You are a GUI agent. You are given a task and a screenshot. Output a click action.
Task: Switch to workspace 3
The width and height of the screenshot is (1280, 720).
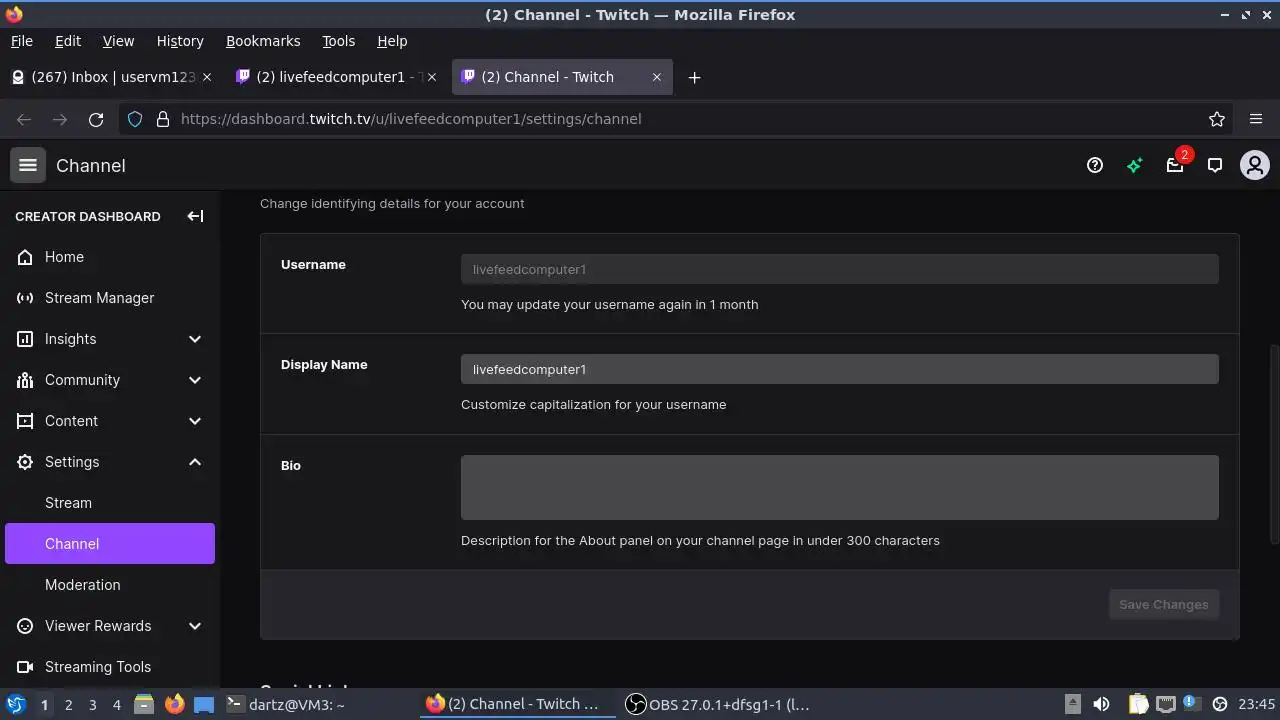coord(92,705)
